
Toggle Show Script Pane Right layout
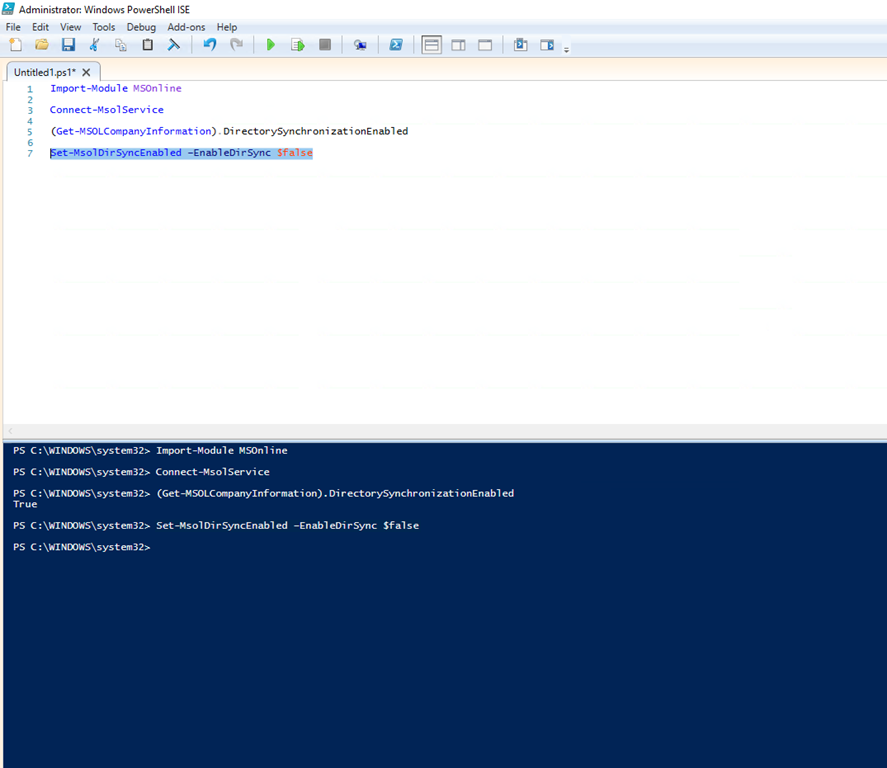[458, 45]
